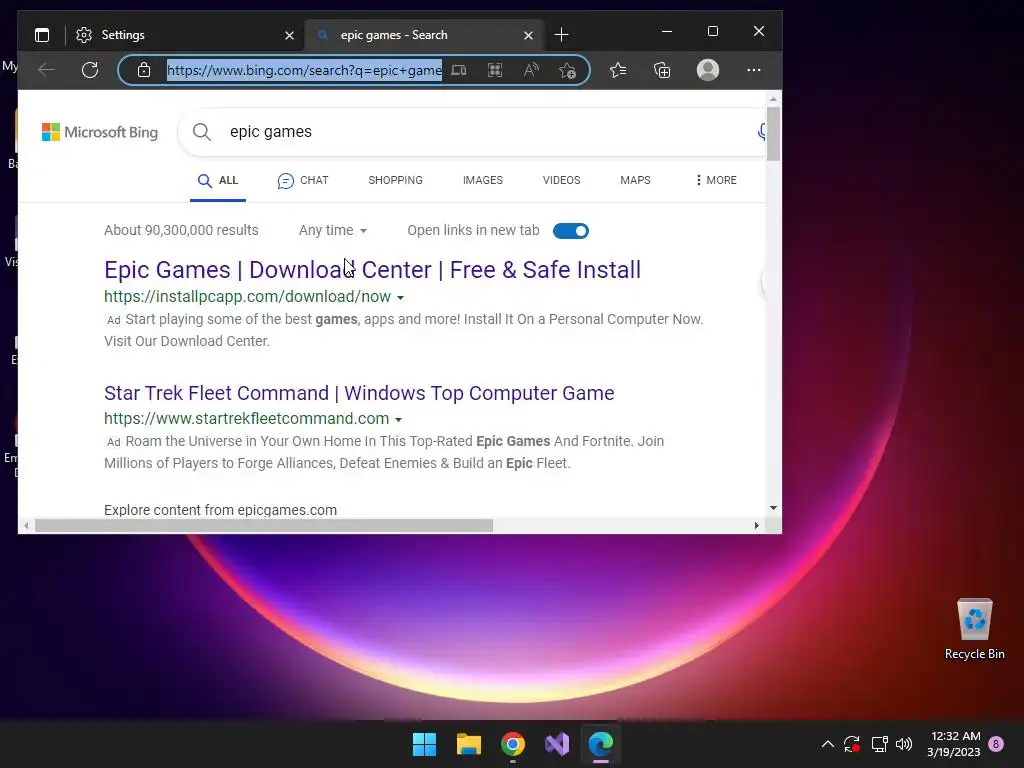Close the Settings tab

click(289, 35)
